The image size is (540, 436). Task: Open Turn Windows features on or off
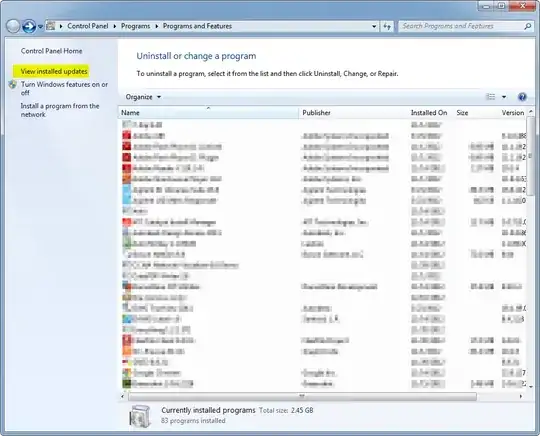(64, 89)
